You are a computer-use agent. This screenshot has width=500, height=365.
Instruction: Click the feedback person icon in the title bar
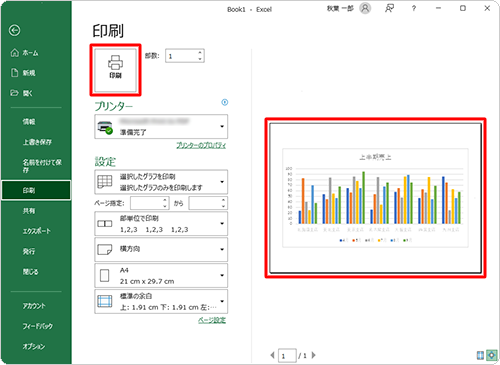[x=389, y=8]
